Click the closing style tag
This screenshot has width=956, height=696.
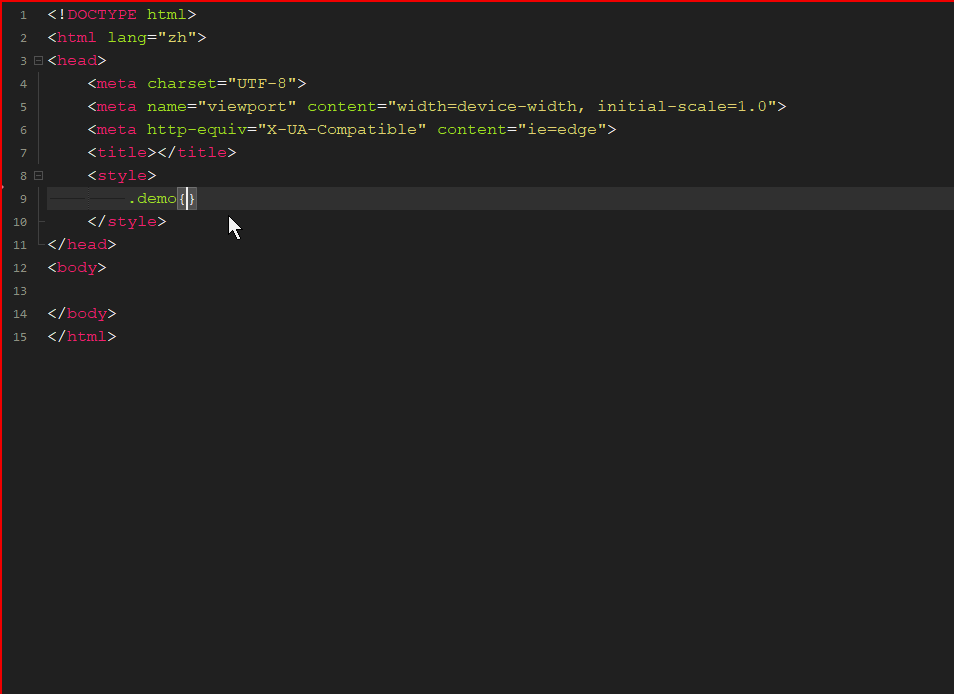pos(127,222)
